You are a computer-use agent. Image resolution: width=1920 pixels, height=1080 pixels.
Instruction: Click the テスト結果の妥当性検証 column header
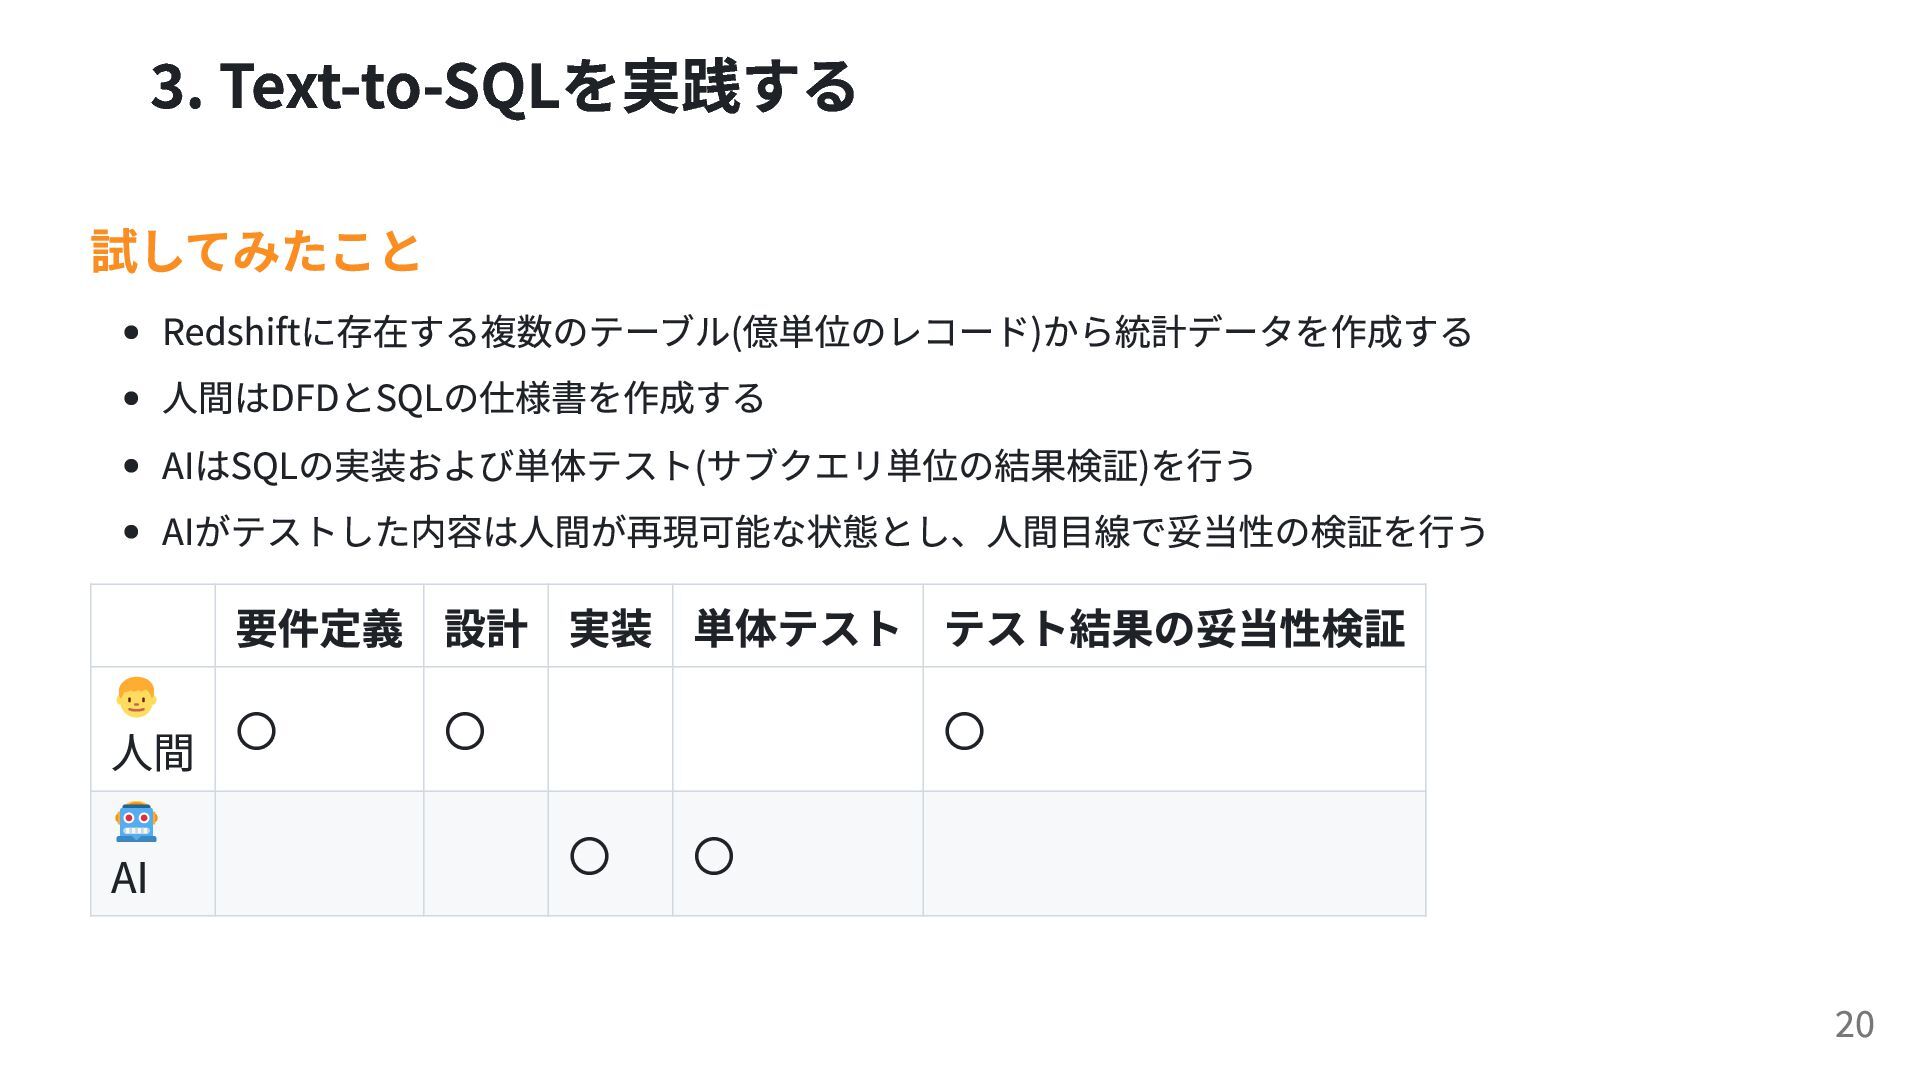pyautogui.click(x=1174, y=628)
